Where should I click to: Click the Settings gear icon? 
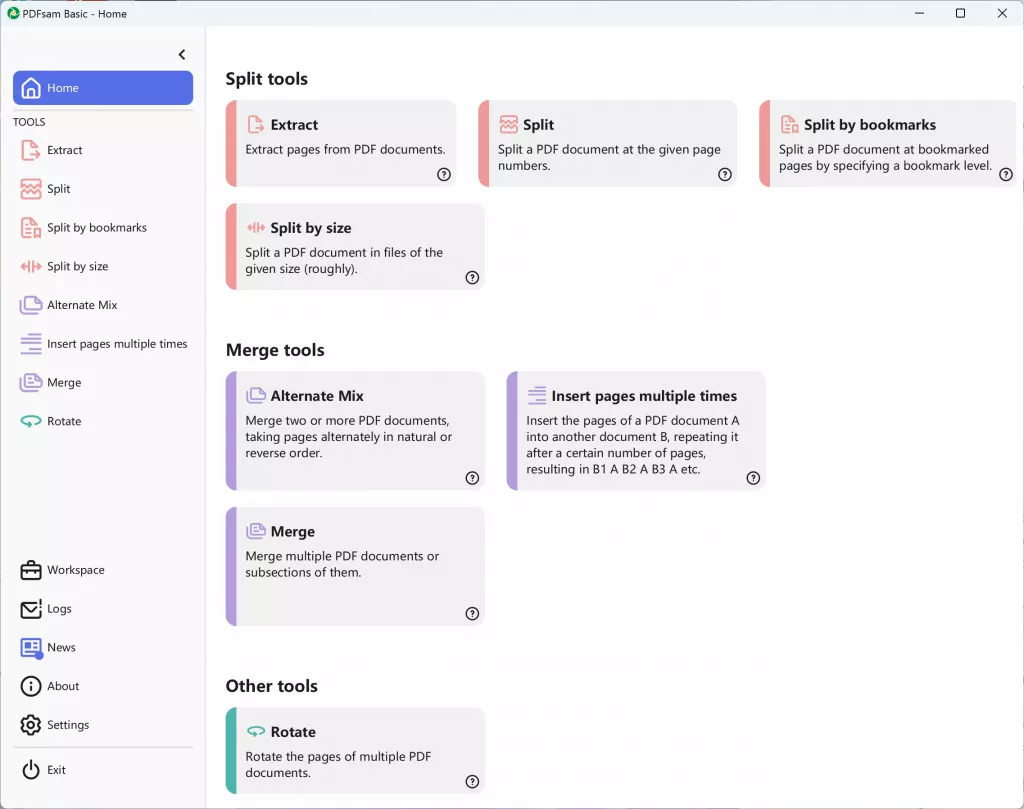click(30, 725)
